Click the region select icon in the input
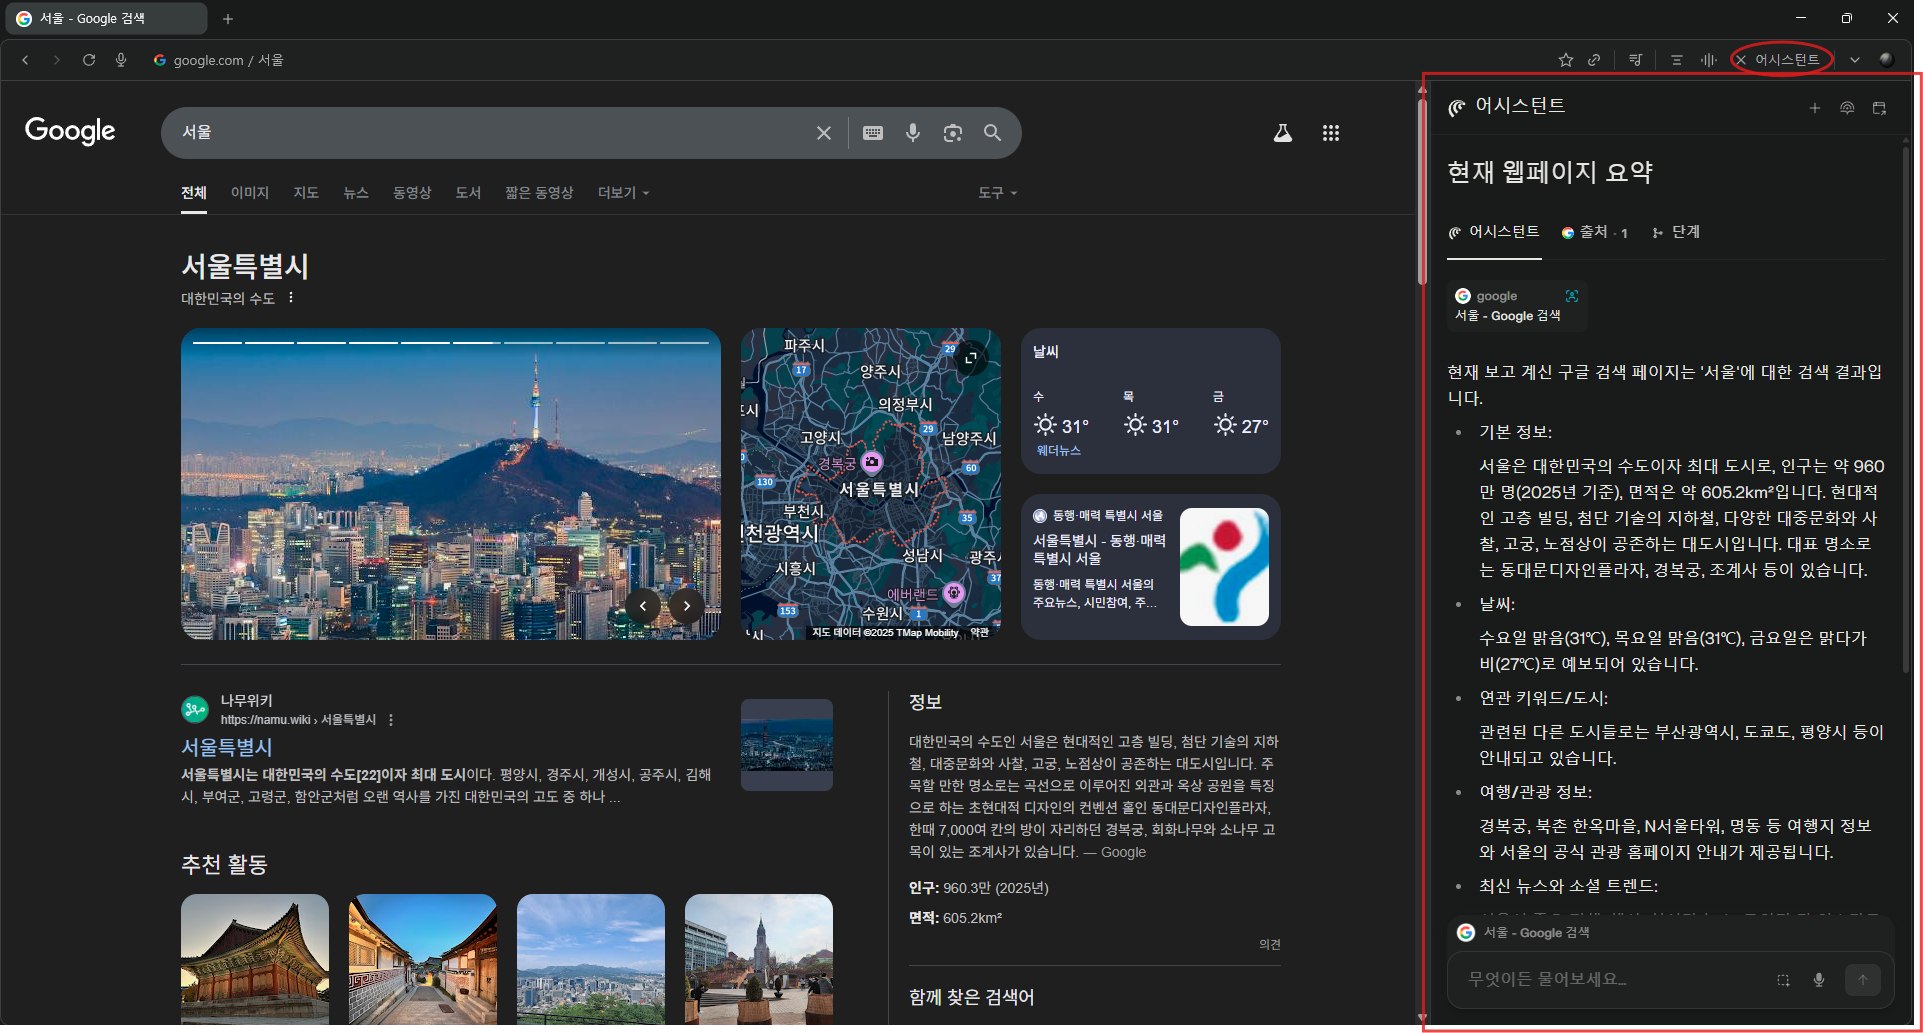This screenshot has width=1923, height=1033. [1783, 980]
